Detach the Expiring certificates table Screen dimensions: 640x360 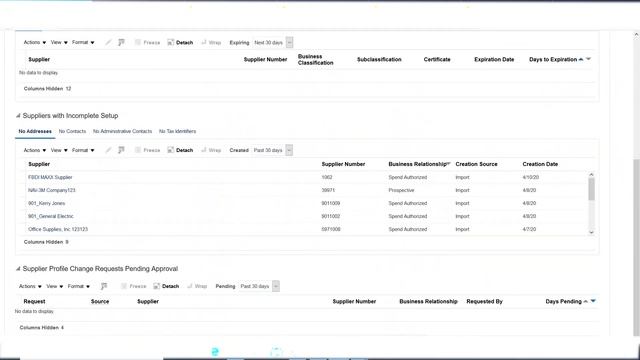pyautogui.click(x=180, y=42)
